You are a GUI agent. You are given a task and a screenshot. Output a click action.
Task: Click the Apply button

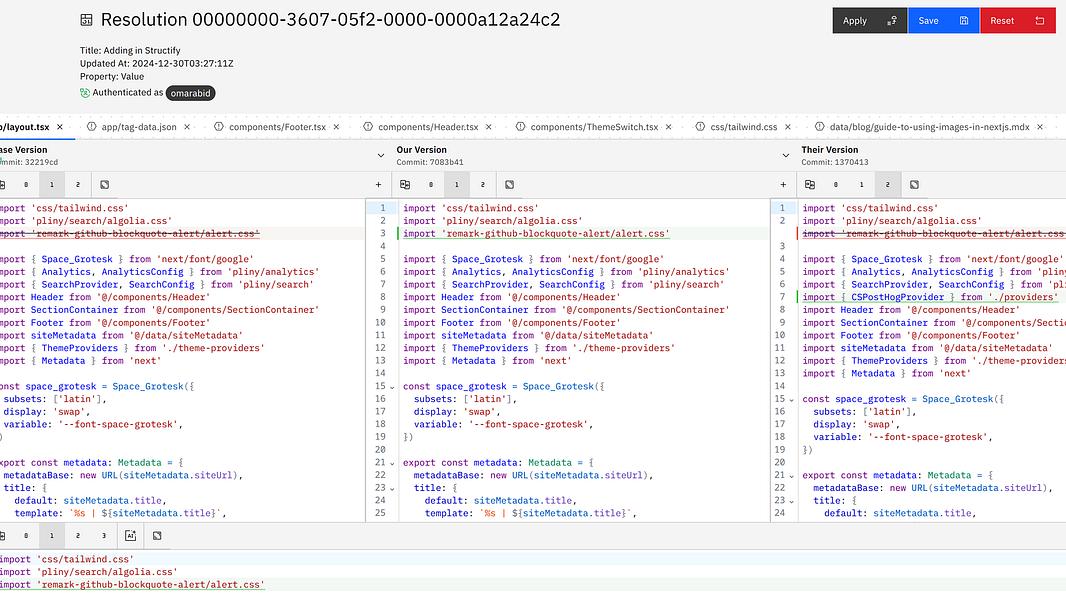click(x=870, y=20)
